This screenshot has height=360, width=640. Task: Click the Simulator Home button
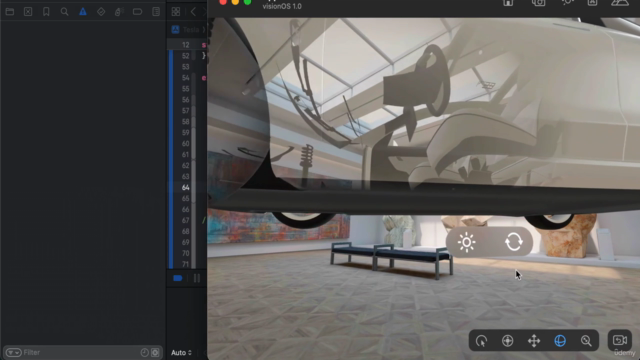[x=508, y=2]
